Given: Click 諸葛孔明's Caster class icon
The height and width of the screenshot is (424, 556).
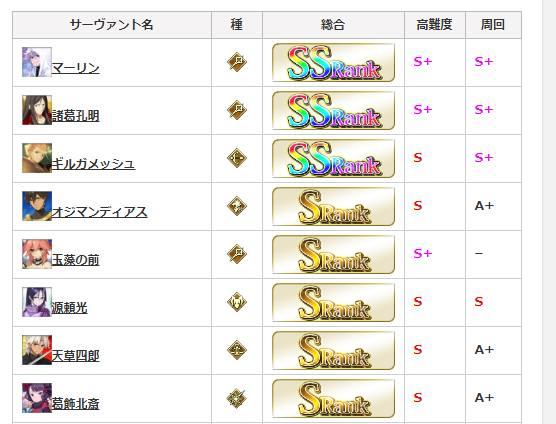Looking at the screenshot, I should pos(237,110).
